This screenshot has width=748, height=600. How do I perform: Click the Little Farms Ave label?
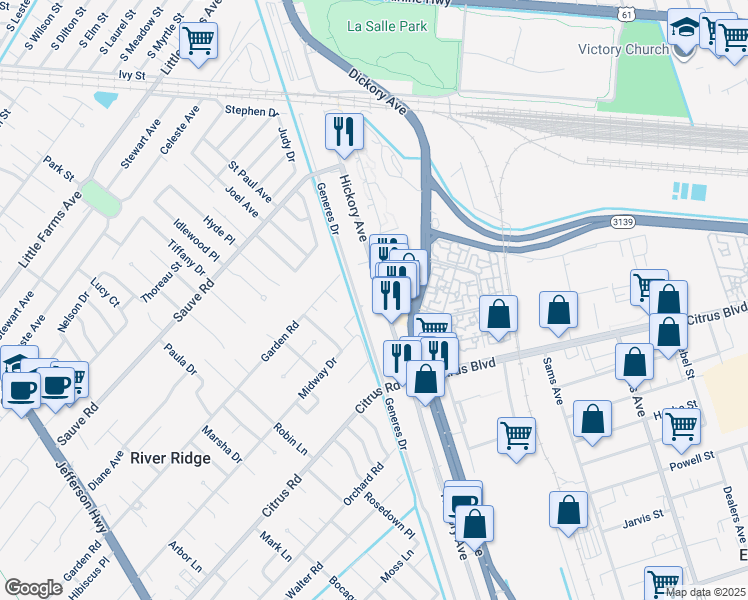pyautogui.click(x=51, y=229)
